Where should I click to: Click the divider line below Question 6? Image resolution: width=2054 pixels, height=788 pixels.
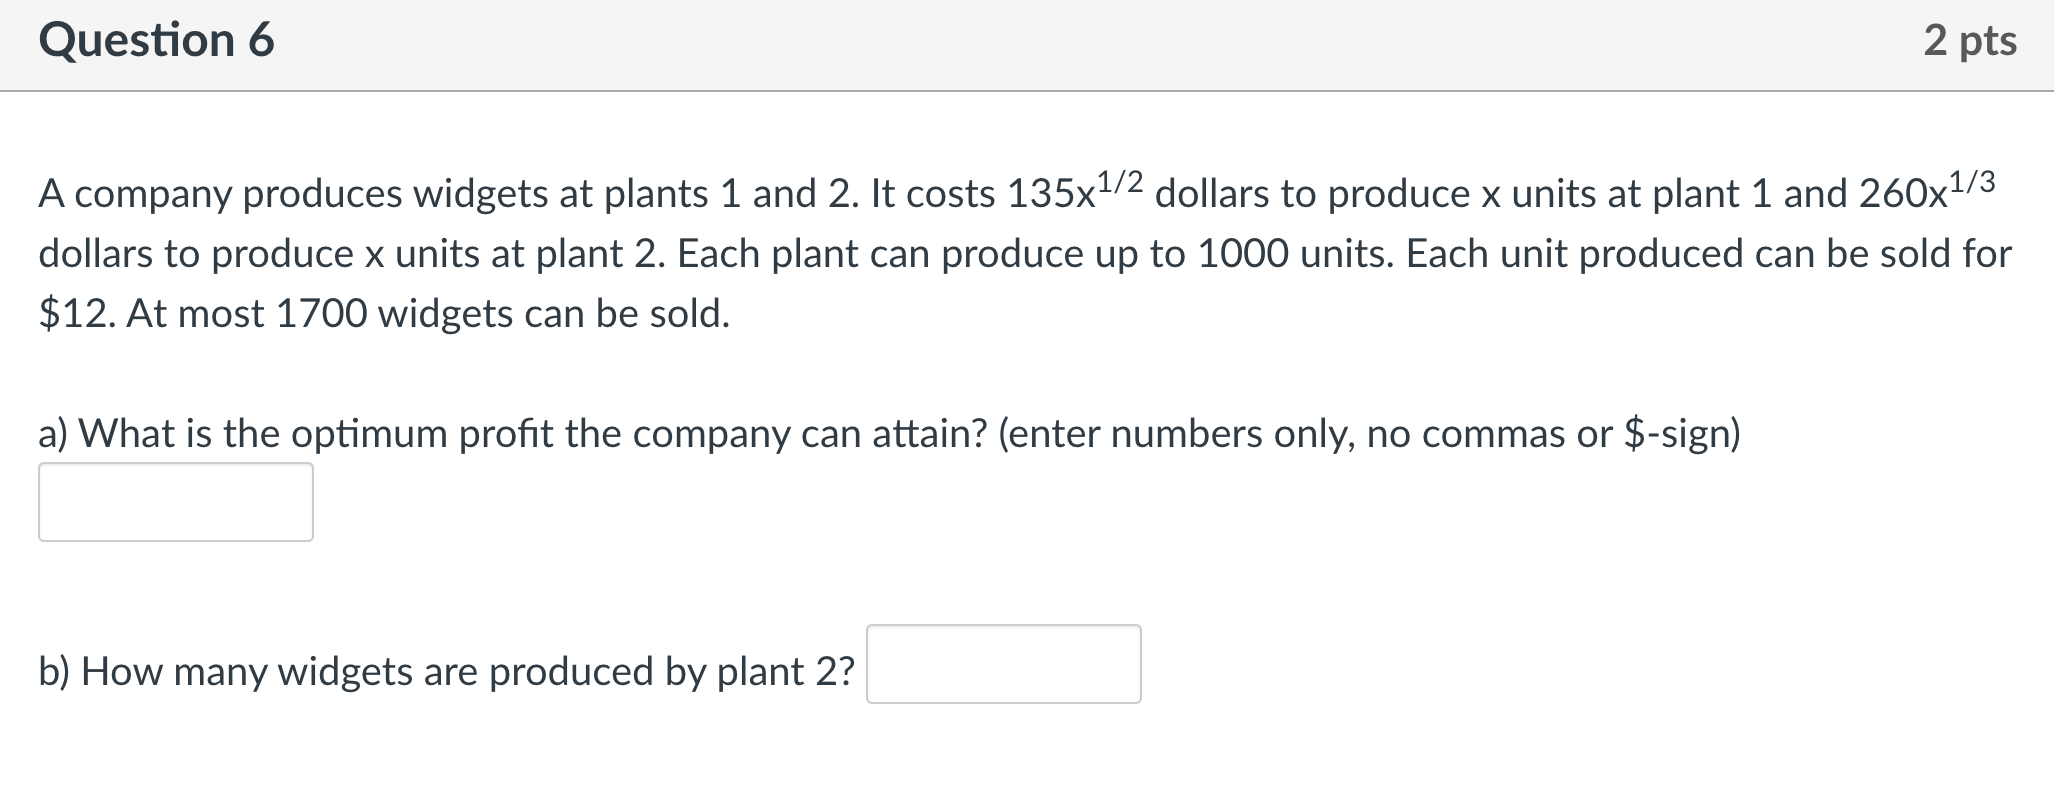point(1027,90)
